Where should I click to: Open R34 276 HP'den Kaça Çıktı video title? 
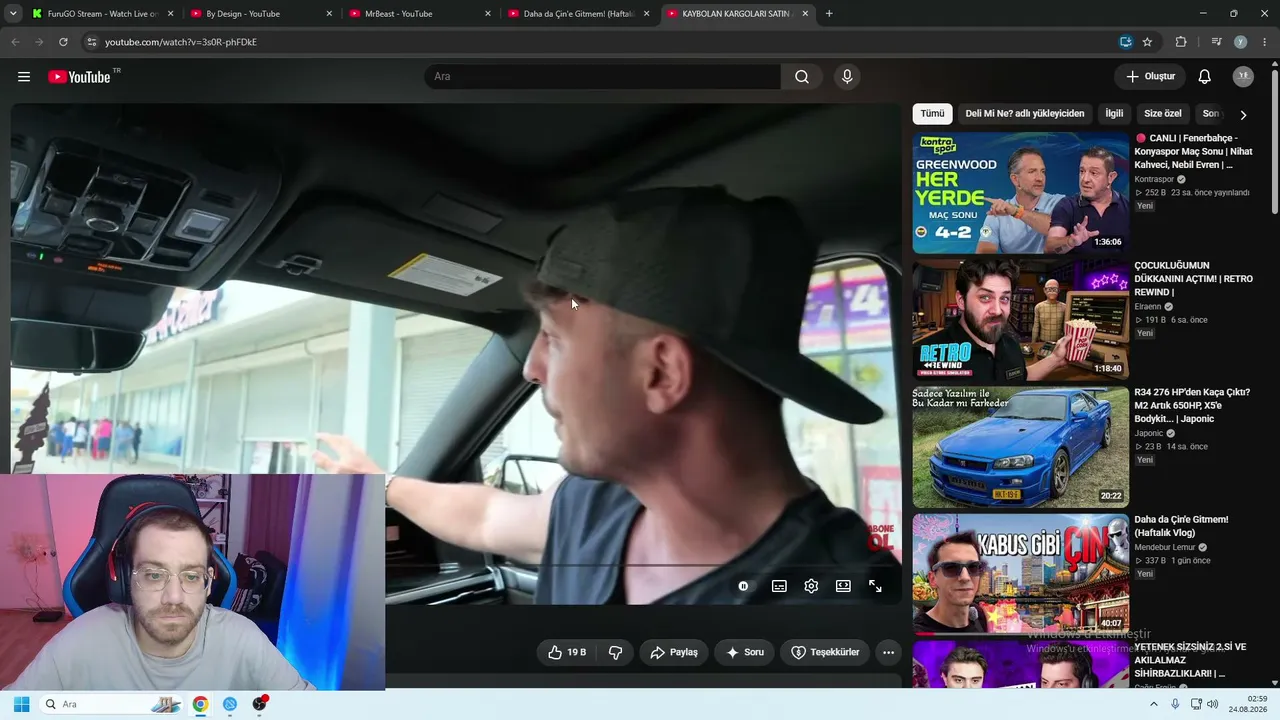[1192, 405]
